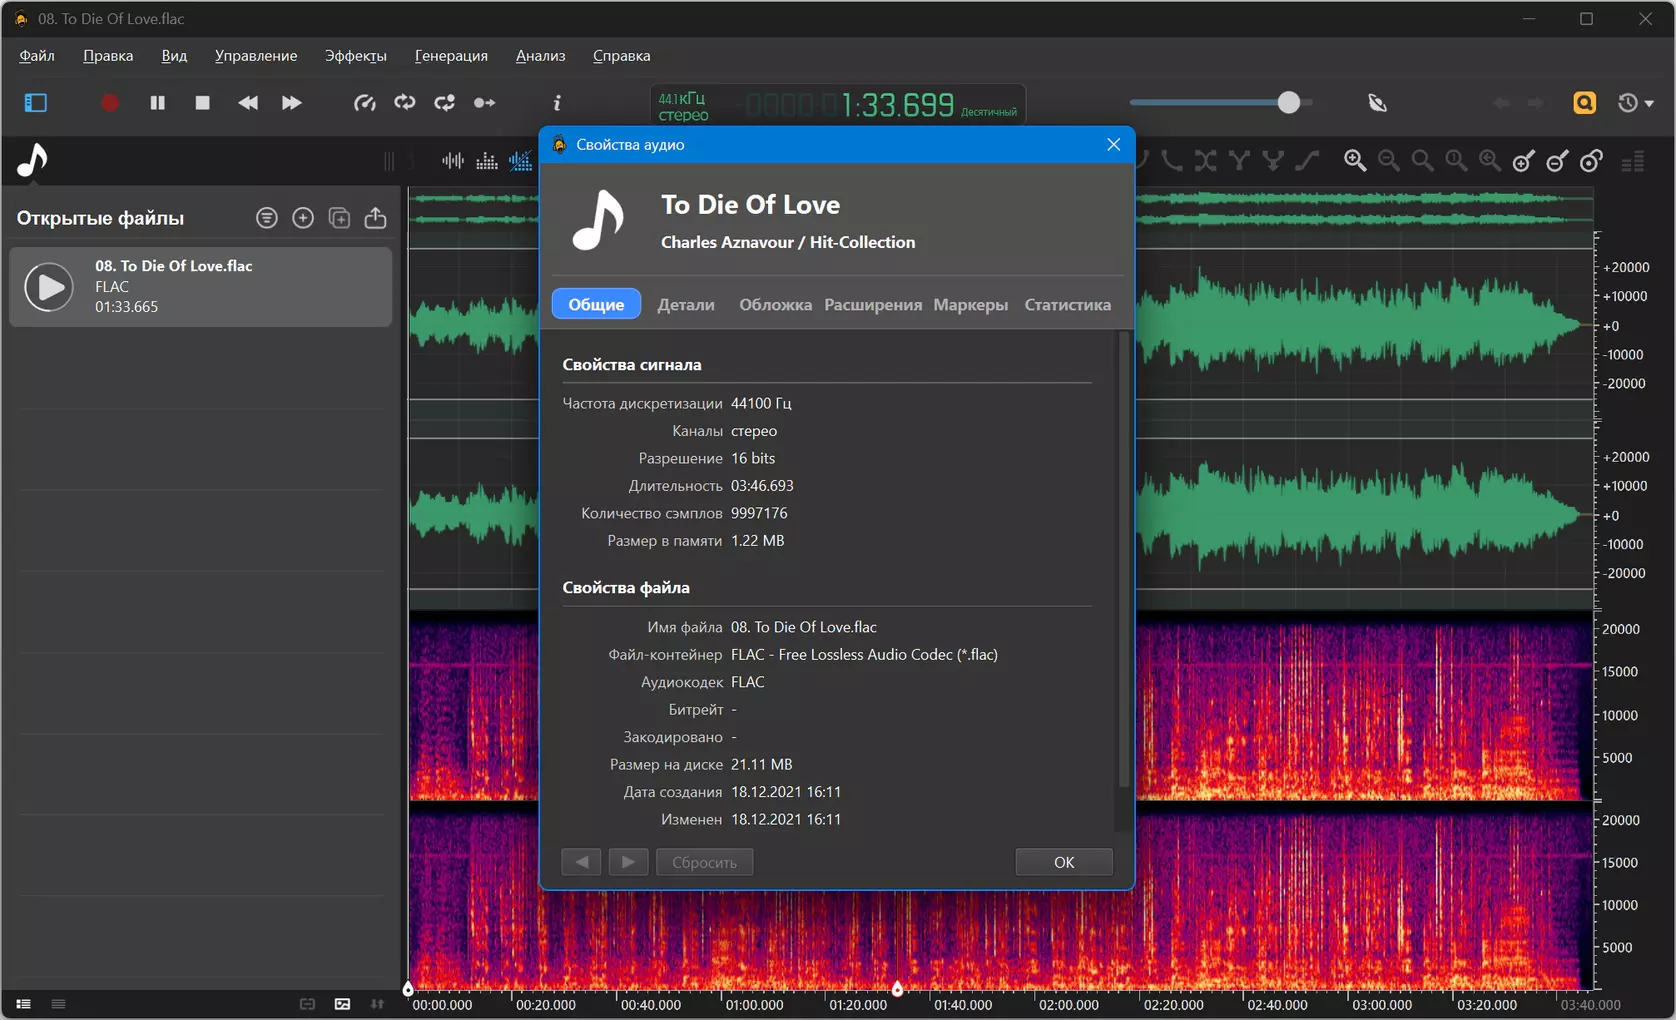Open the Маркеры tab

971,305
